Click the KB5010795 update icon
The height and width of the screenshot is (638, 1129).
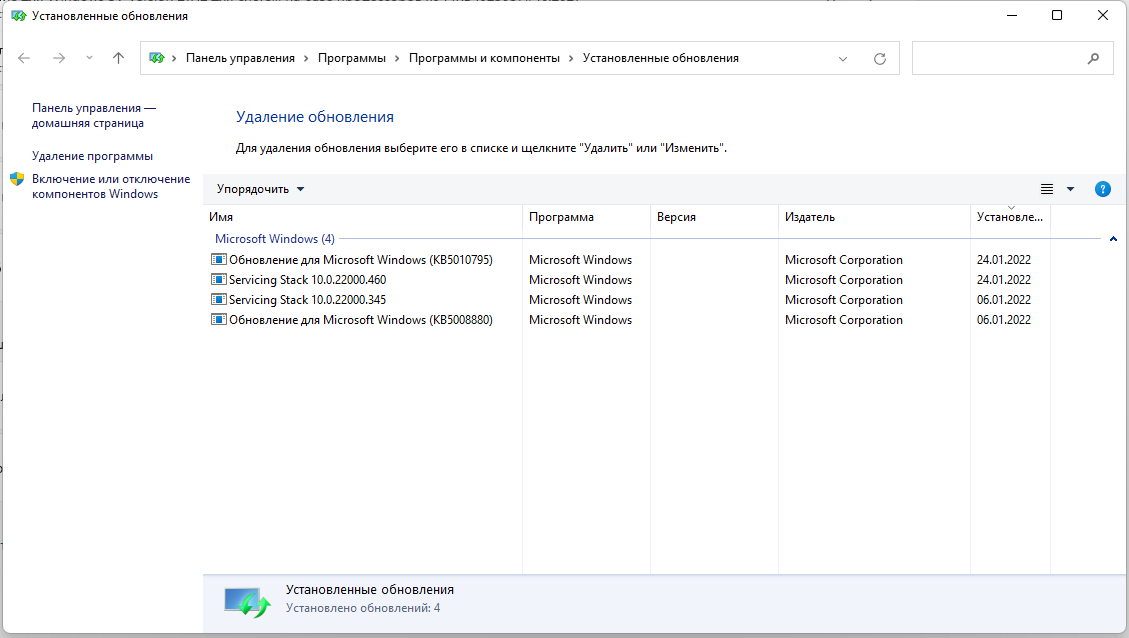pyautogui.click(x=219, y=260)
